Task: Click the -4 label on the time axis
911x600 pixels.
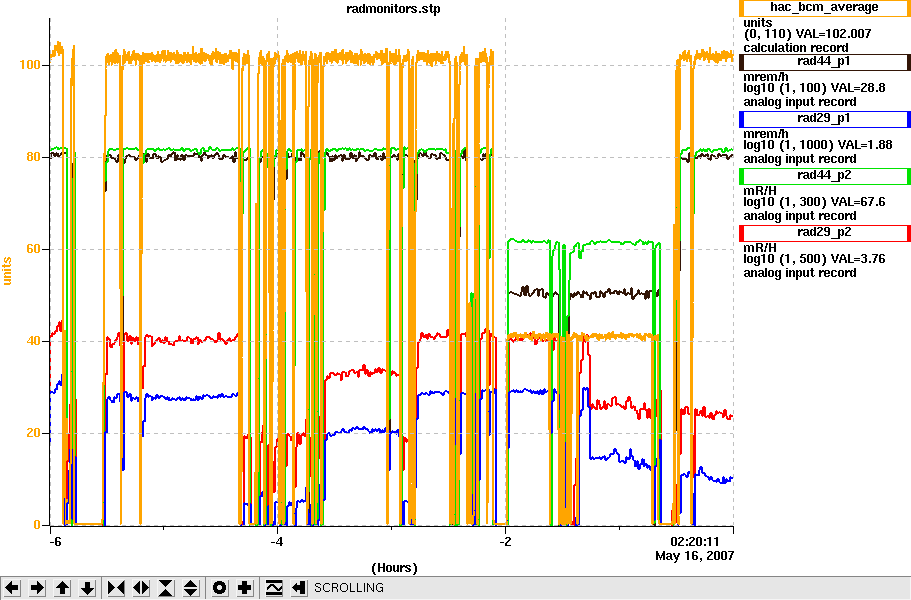Action: (278, 542)
